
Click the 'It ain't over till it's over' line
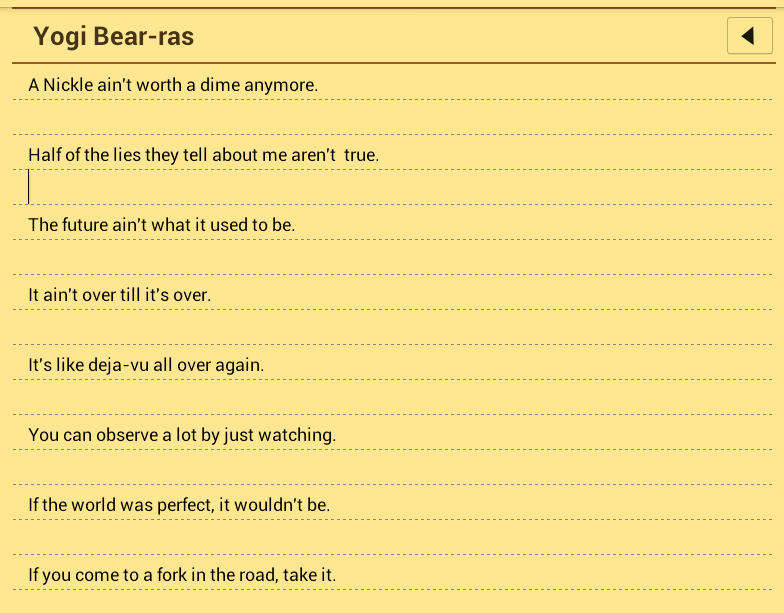[119, 295]
